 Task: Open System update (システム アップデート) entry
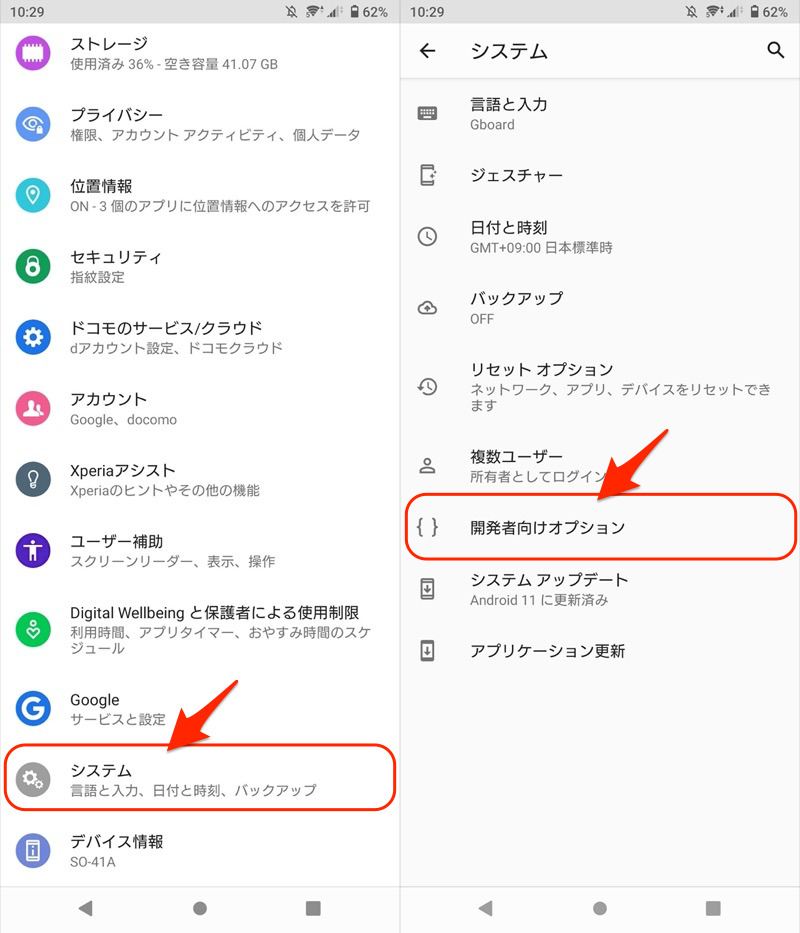[600, 589]
